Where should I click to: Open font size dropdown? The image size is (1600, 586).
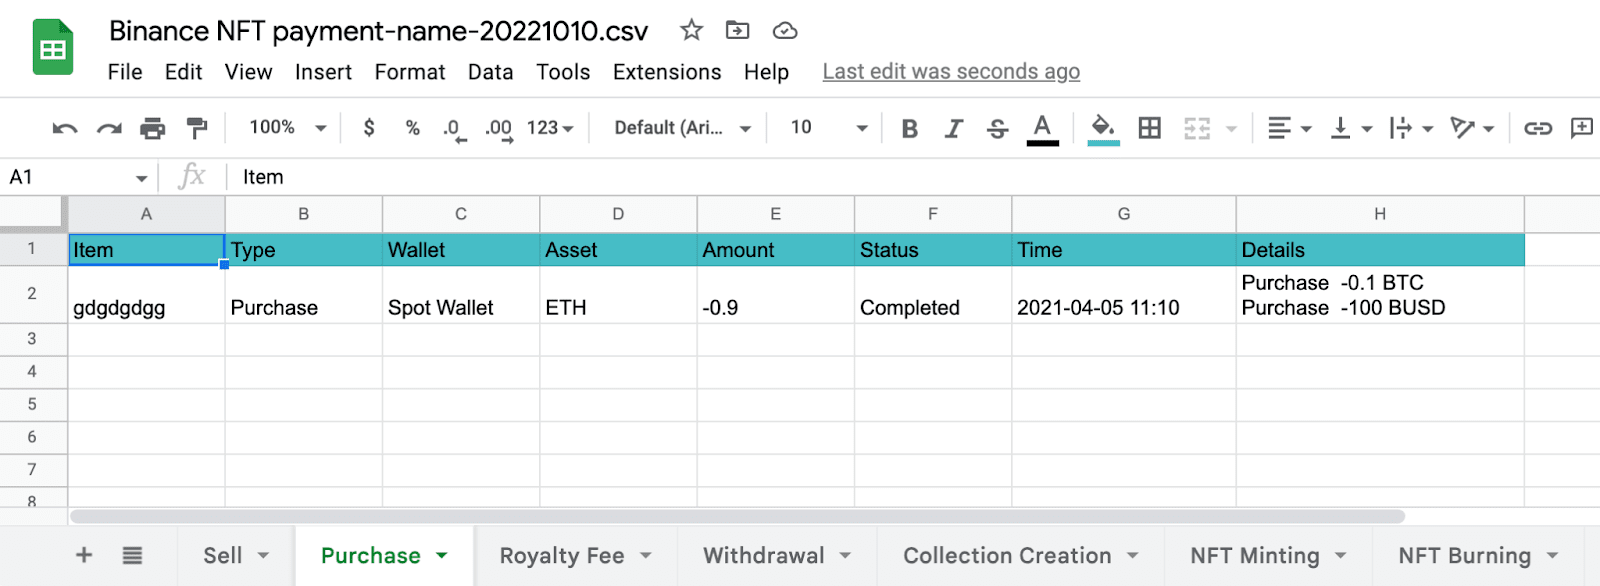click(828, 128)
